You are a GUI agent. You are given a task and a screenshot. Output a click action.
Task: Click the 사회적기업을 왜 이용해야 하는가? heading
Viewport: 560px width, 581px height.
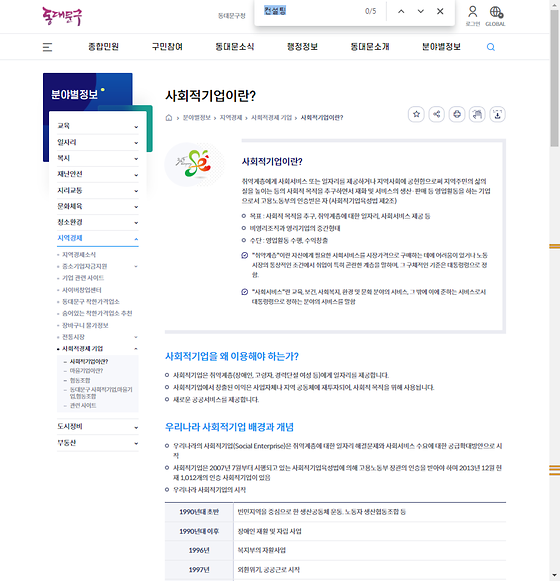click(232, 356)
